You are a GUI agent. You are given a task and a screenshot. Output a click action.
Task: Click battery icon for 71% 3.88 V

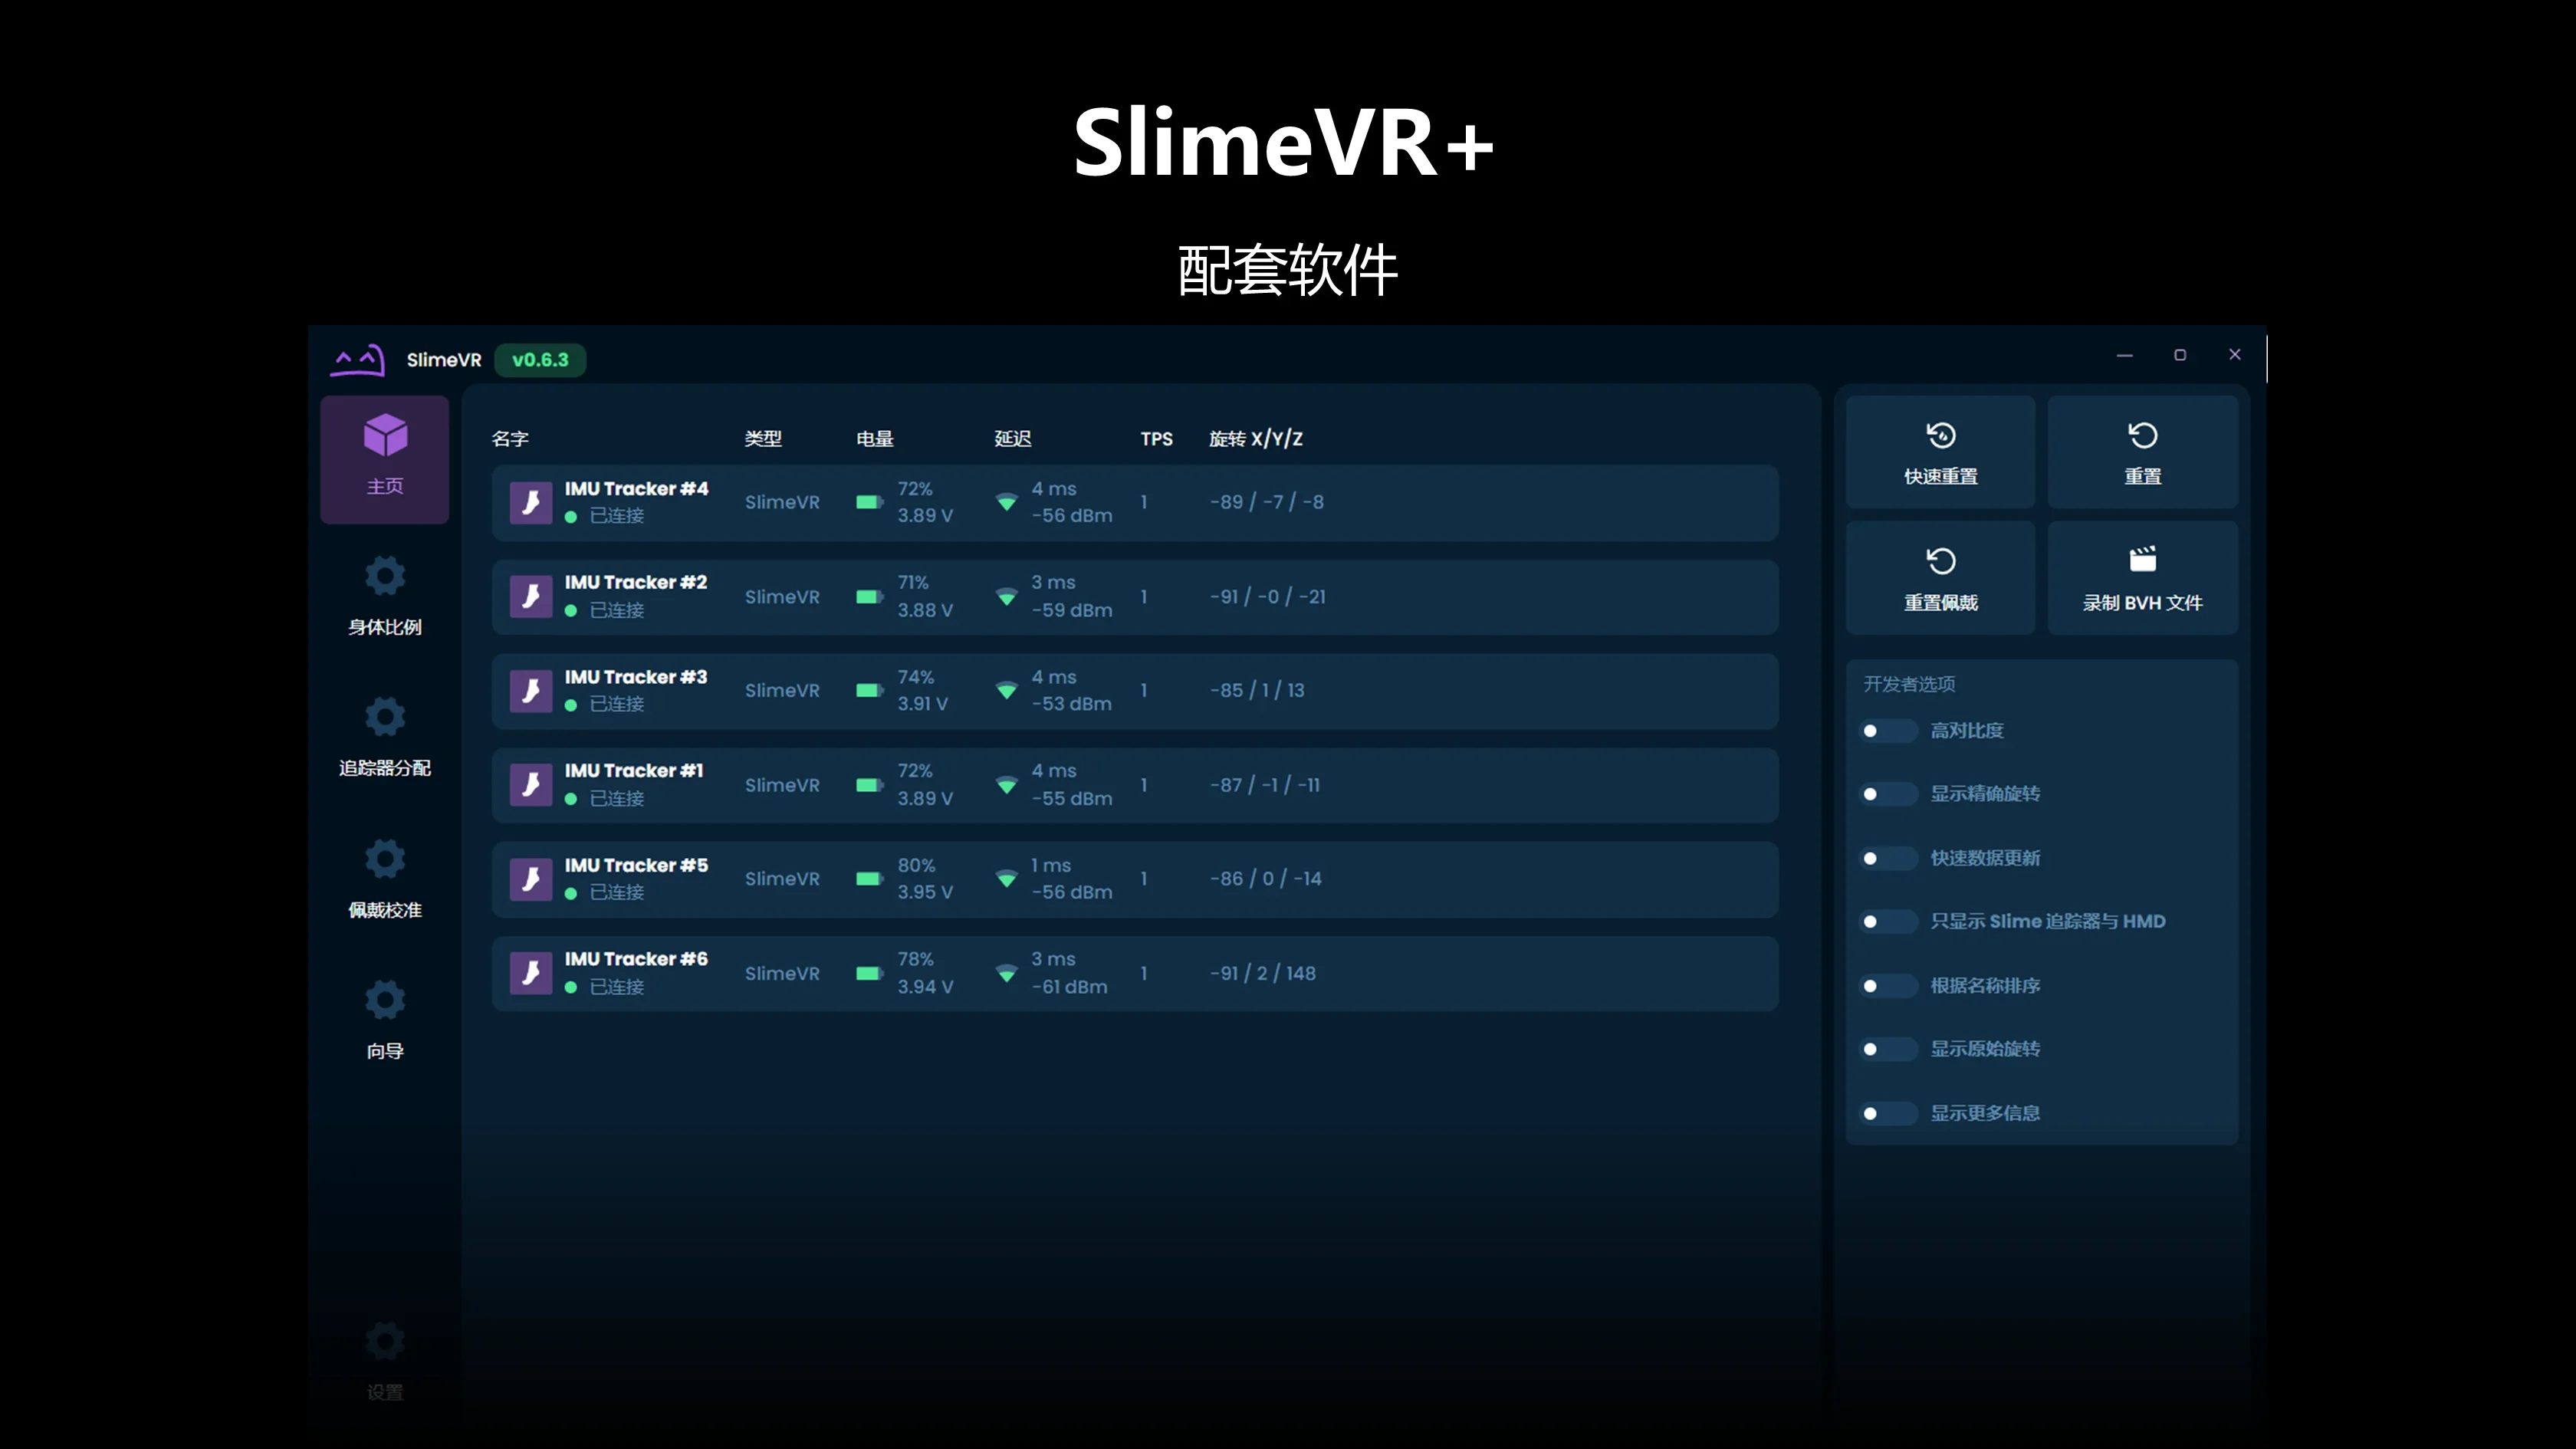(870, 597)
